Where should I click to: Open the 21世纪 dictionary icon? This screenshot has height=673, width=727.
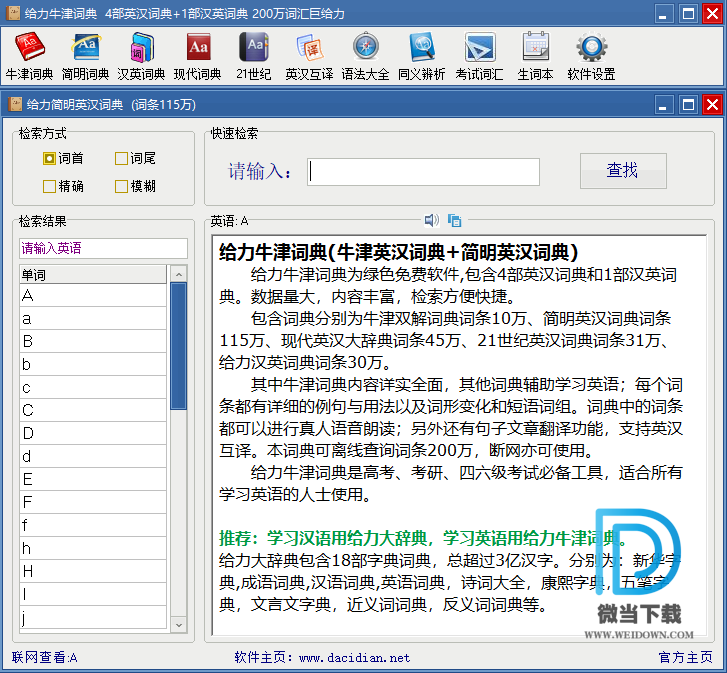[254, 56]
